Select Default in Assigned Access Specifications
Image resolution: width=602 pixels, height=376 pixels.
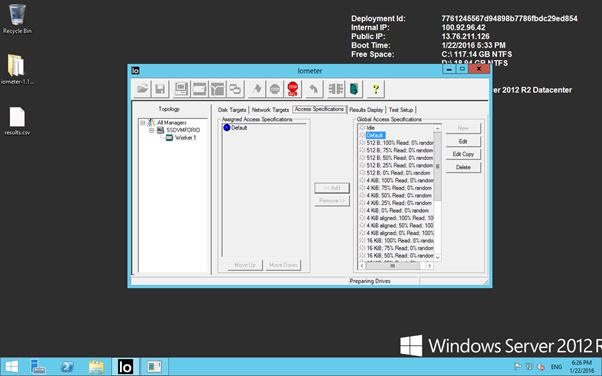click(239, 128)
